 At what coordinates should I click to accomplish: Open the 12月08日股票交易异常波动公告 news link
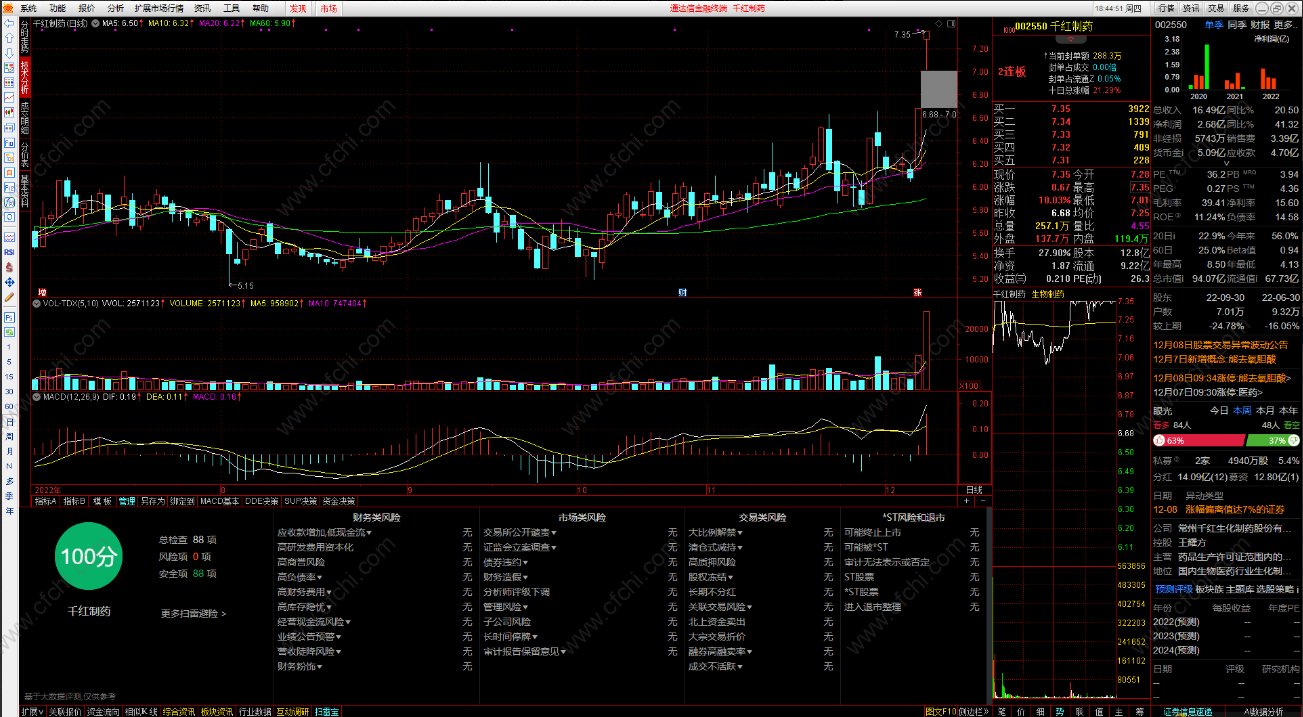[x=1221, y=344]
